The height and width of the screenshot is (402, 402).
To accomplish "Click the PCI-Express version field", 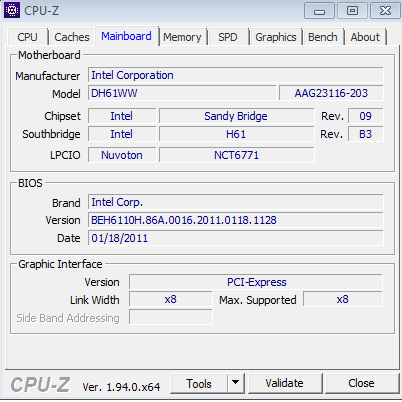I will 256,282.
